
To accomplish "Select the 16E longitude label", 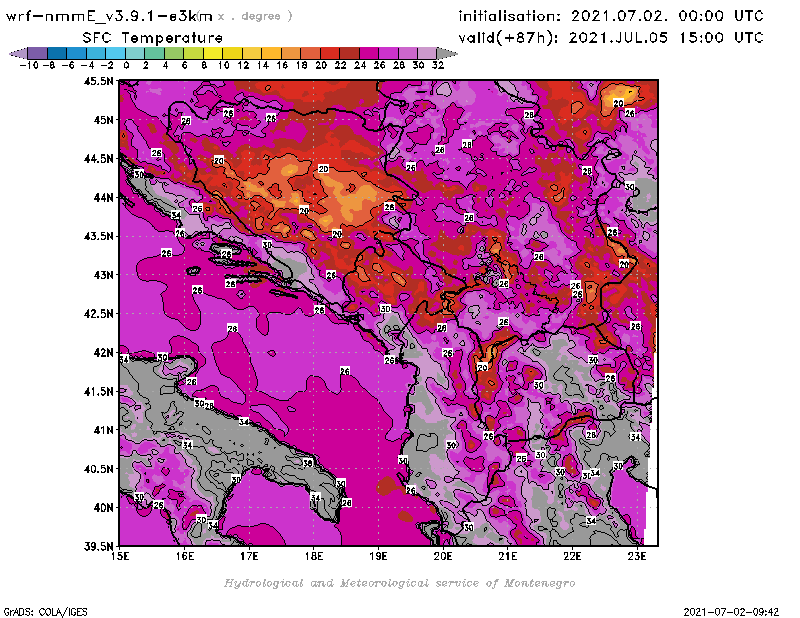I will pos(185,556).
